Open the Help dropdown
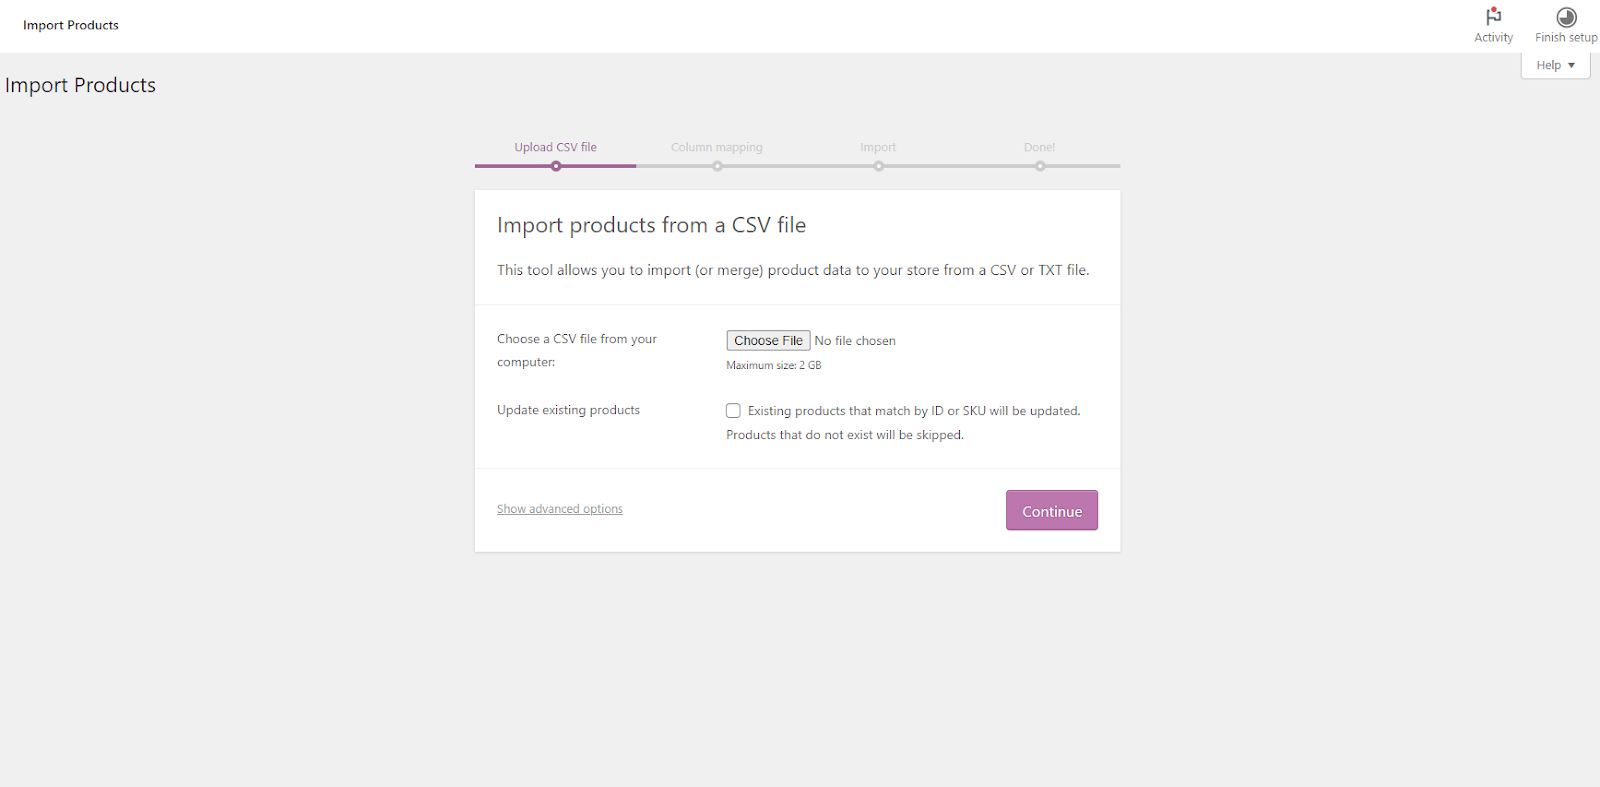1600x787 pixels. pos(1554,64)
